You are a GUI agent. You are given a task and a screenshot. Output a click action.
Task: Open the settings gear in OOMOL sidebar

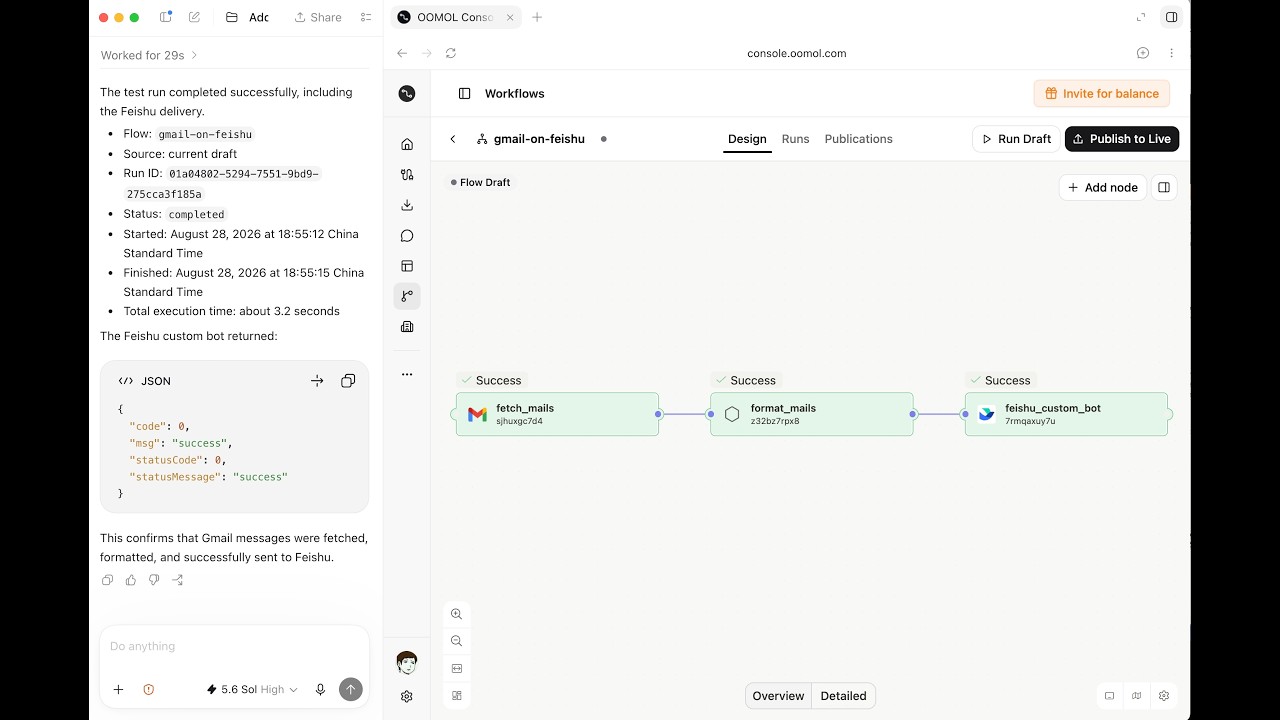pos(407,696)
